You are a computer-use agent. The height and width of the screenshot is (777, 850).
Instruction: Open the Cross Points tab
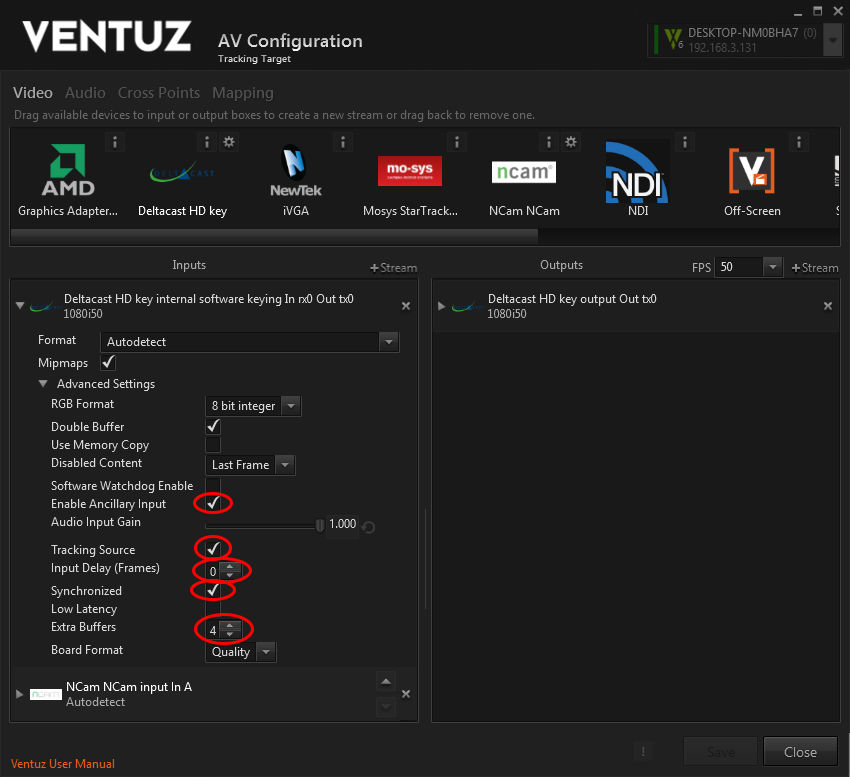159,93
